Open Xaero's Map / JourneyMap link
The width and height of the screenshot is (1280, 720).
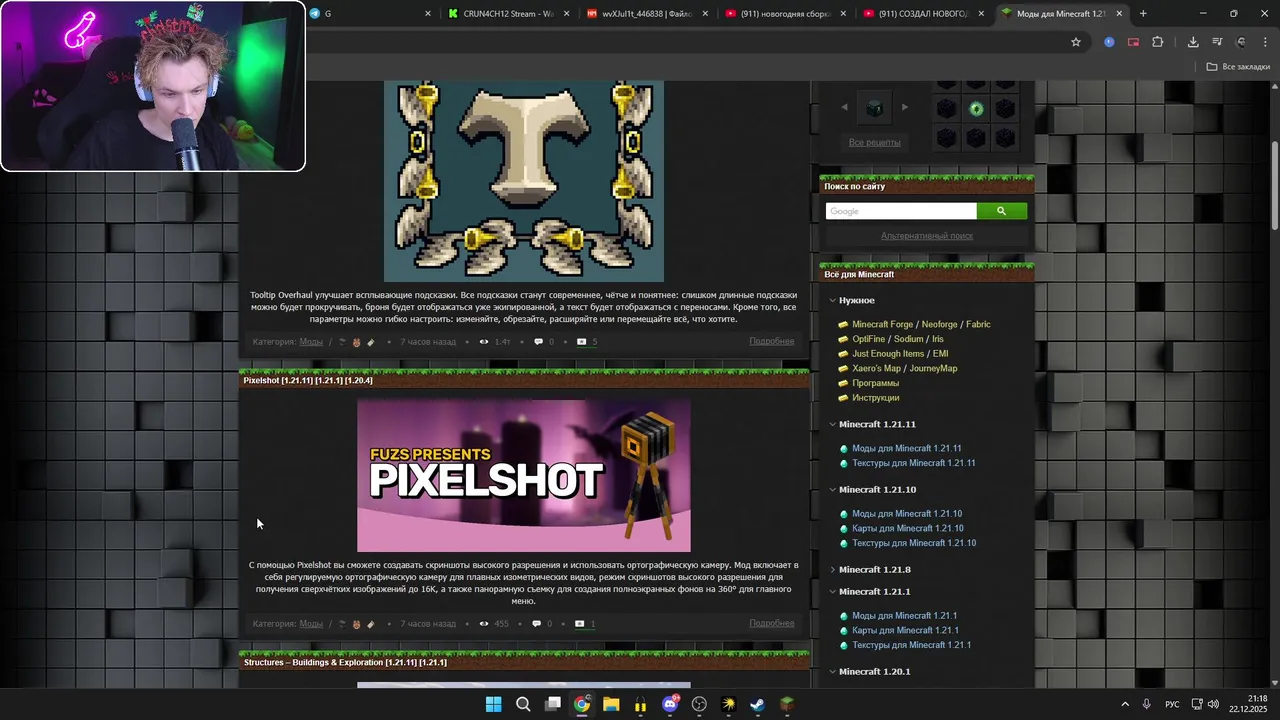coord(904,368)
